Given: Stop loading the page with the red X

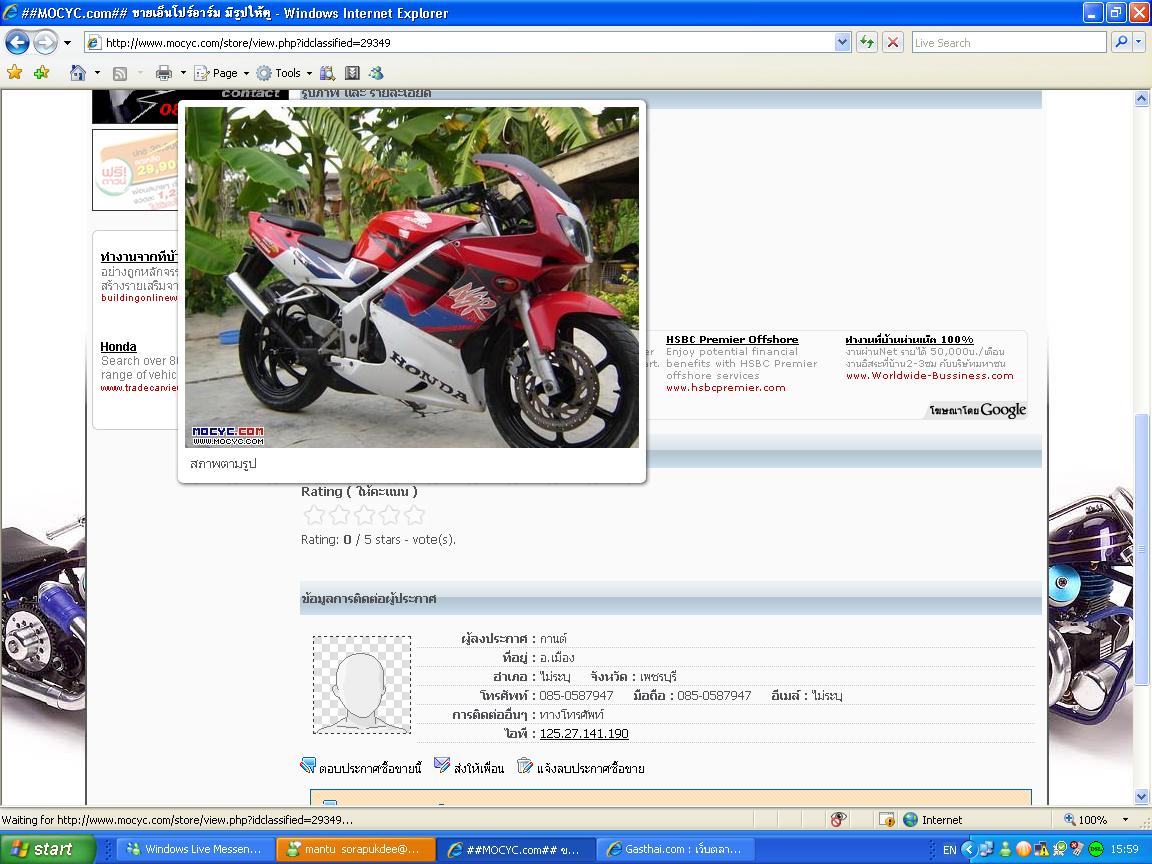Looking at the screenshot, I should (893, 43).
